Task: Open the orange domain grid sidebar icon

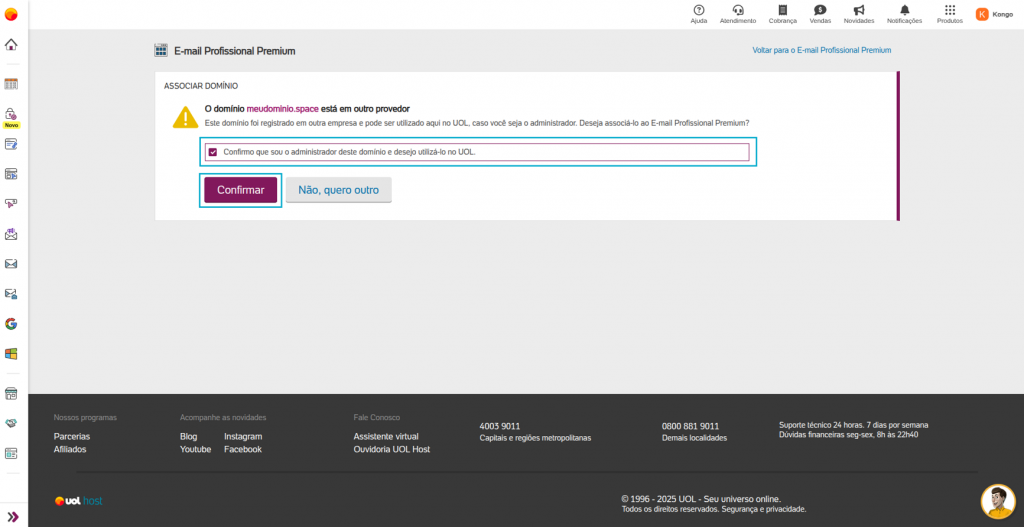Action: click(11, 84)
